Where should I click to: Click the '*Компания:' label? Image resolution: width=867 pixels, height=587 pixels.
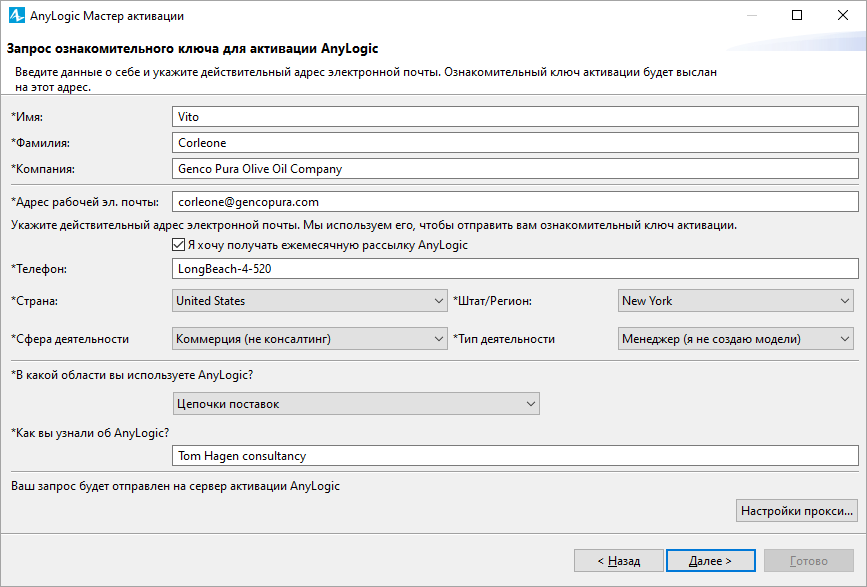tap(43, 169)
